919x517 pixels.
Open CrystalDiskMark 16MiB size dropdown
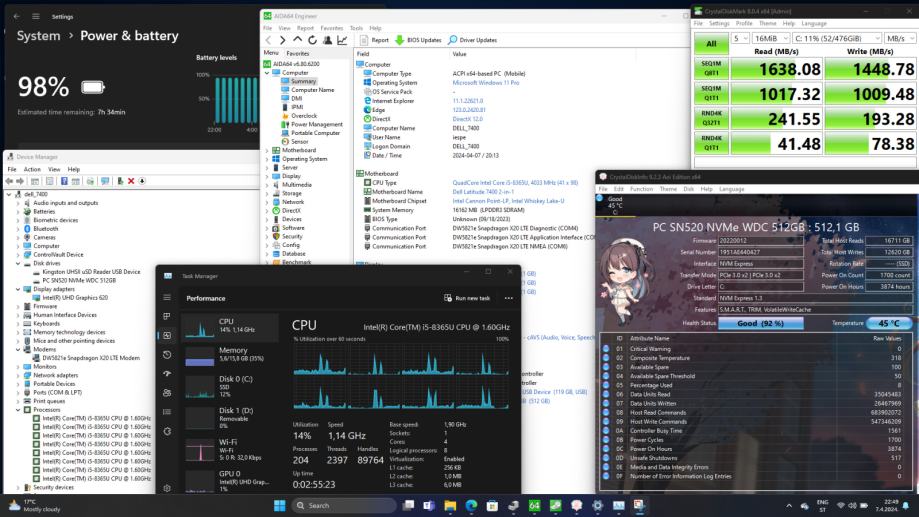click(771, 38)
